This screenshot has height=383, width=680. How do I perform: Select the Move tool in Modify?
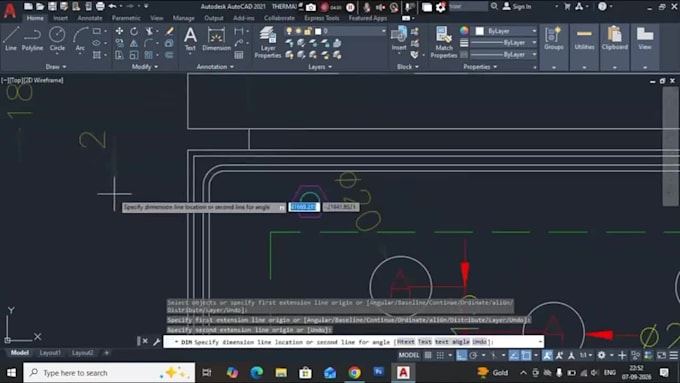(x=119, y=31)
